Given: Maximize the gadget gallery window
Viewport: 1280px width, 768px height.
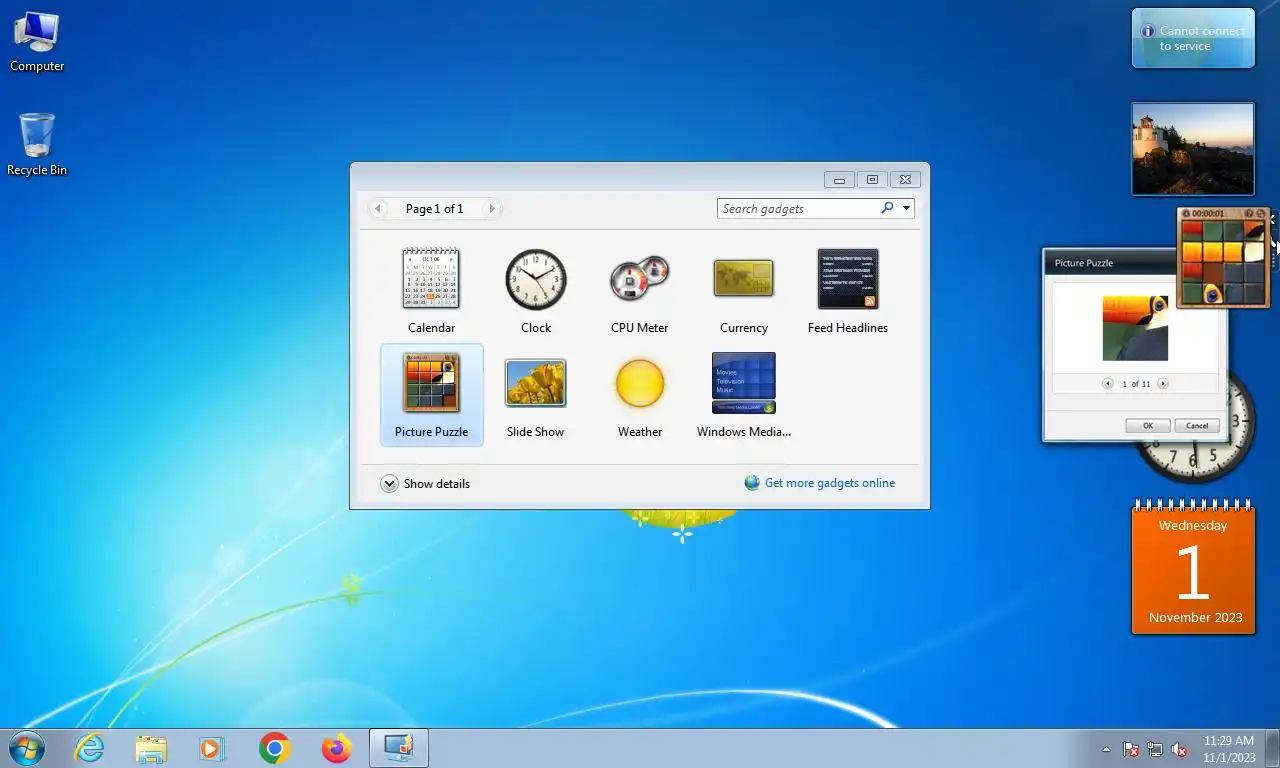Looking at the screenshot, I should [872, 180].
